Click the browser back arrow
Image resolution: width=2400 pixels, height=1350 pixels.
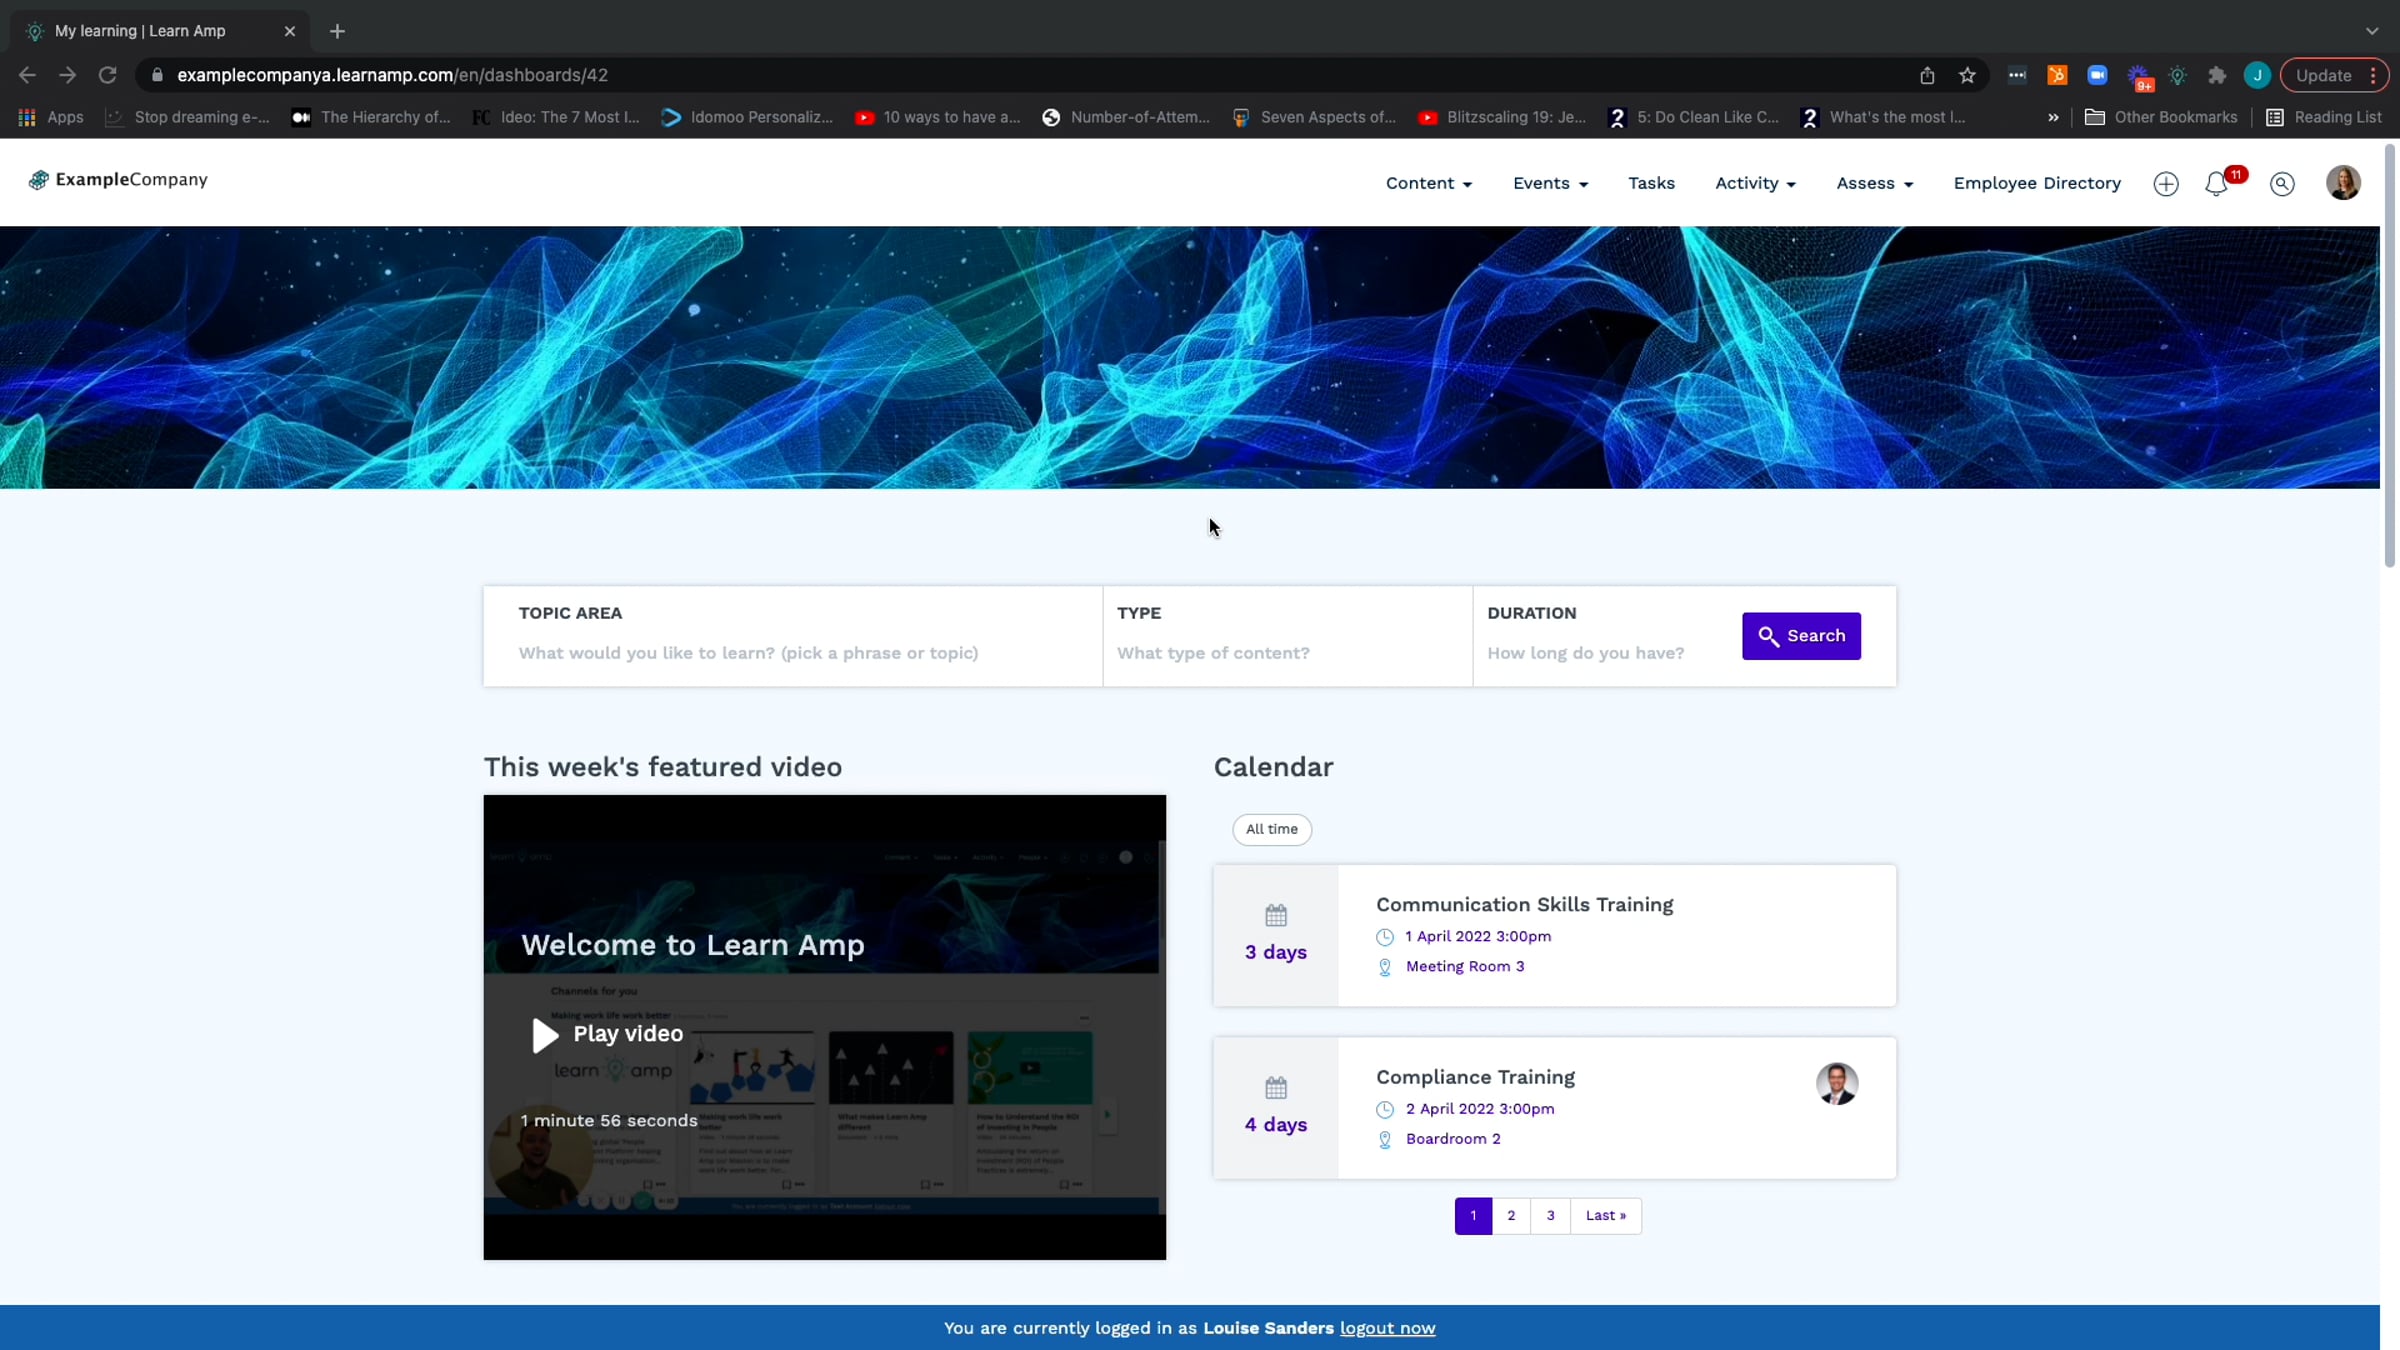click(27, 75)
